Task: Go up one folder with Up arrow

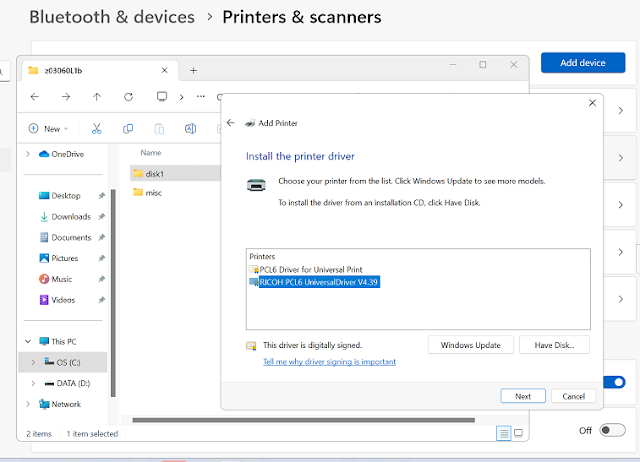Action: coord(97,97)
